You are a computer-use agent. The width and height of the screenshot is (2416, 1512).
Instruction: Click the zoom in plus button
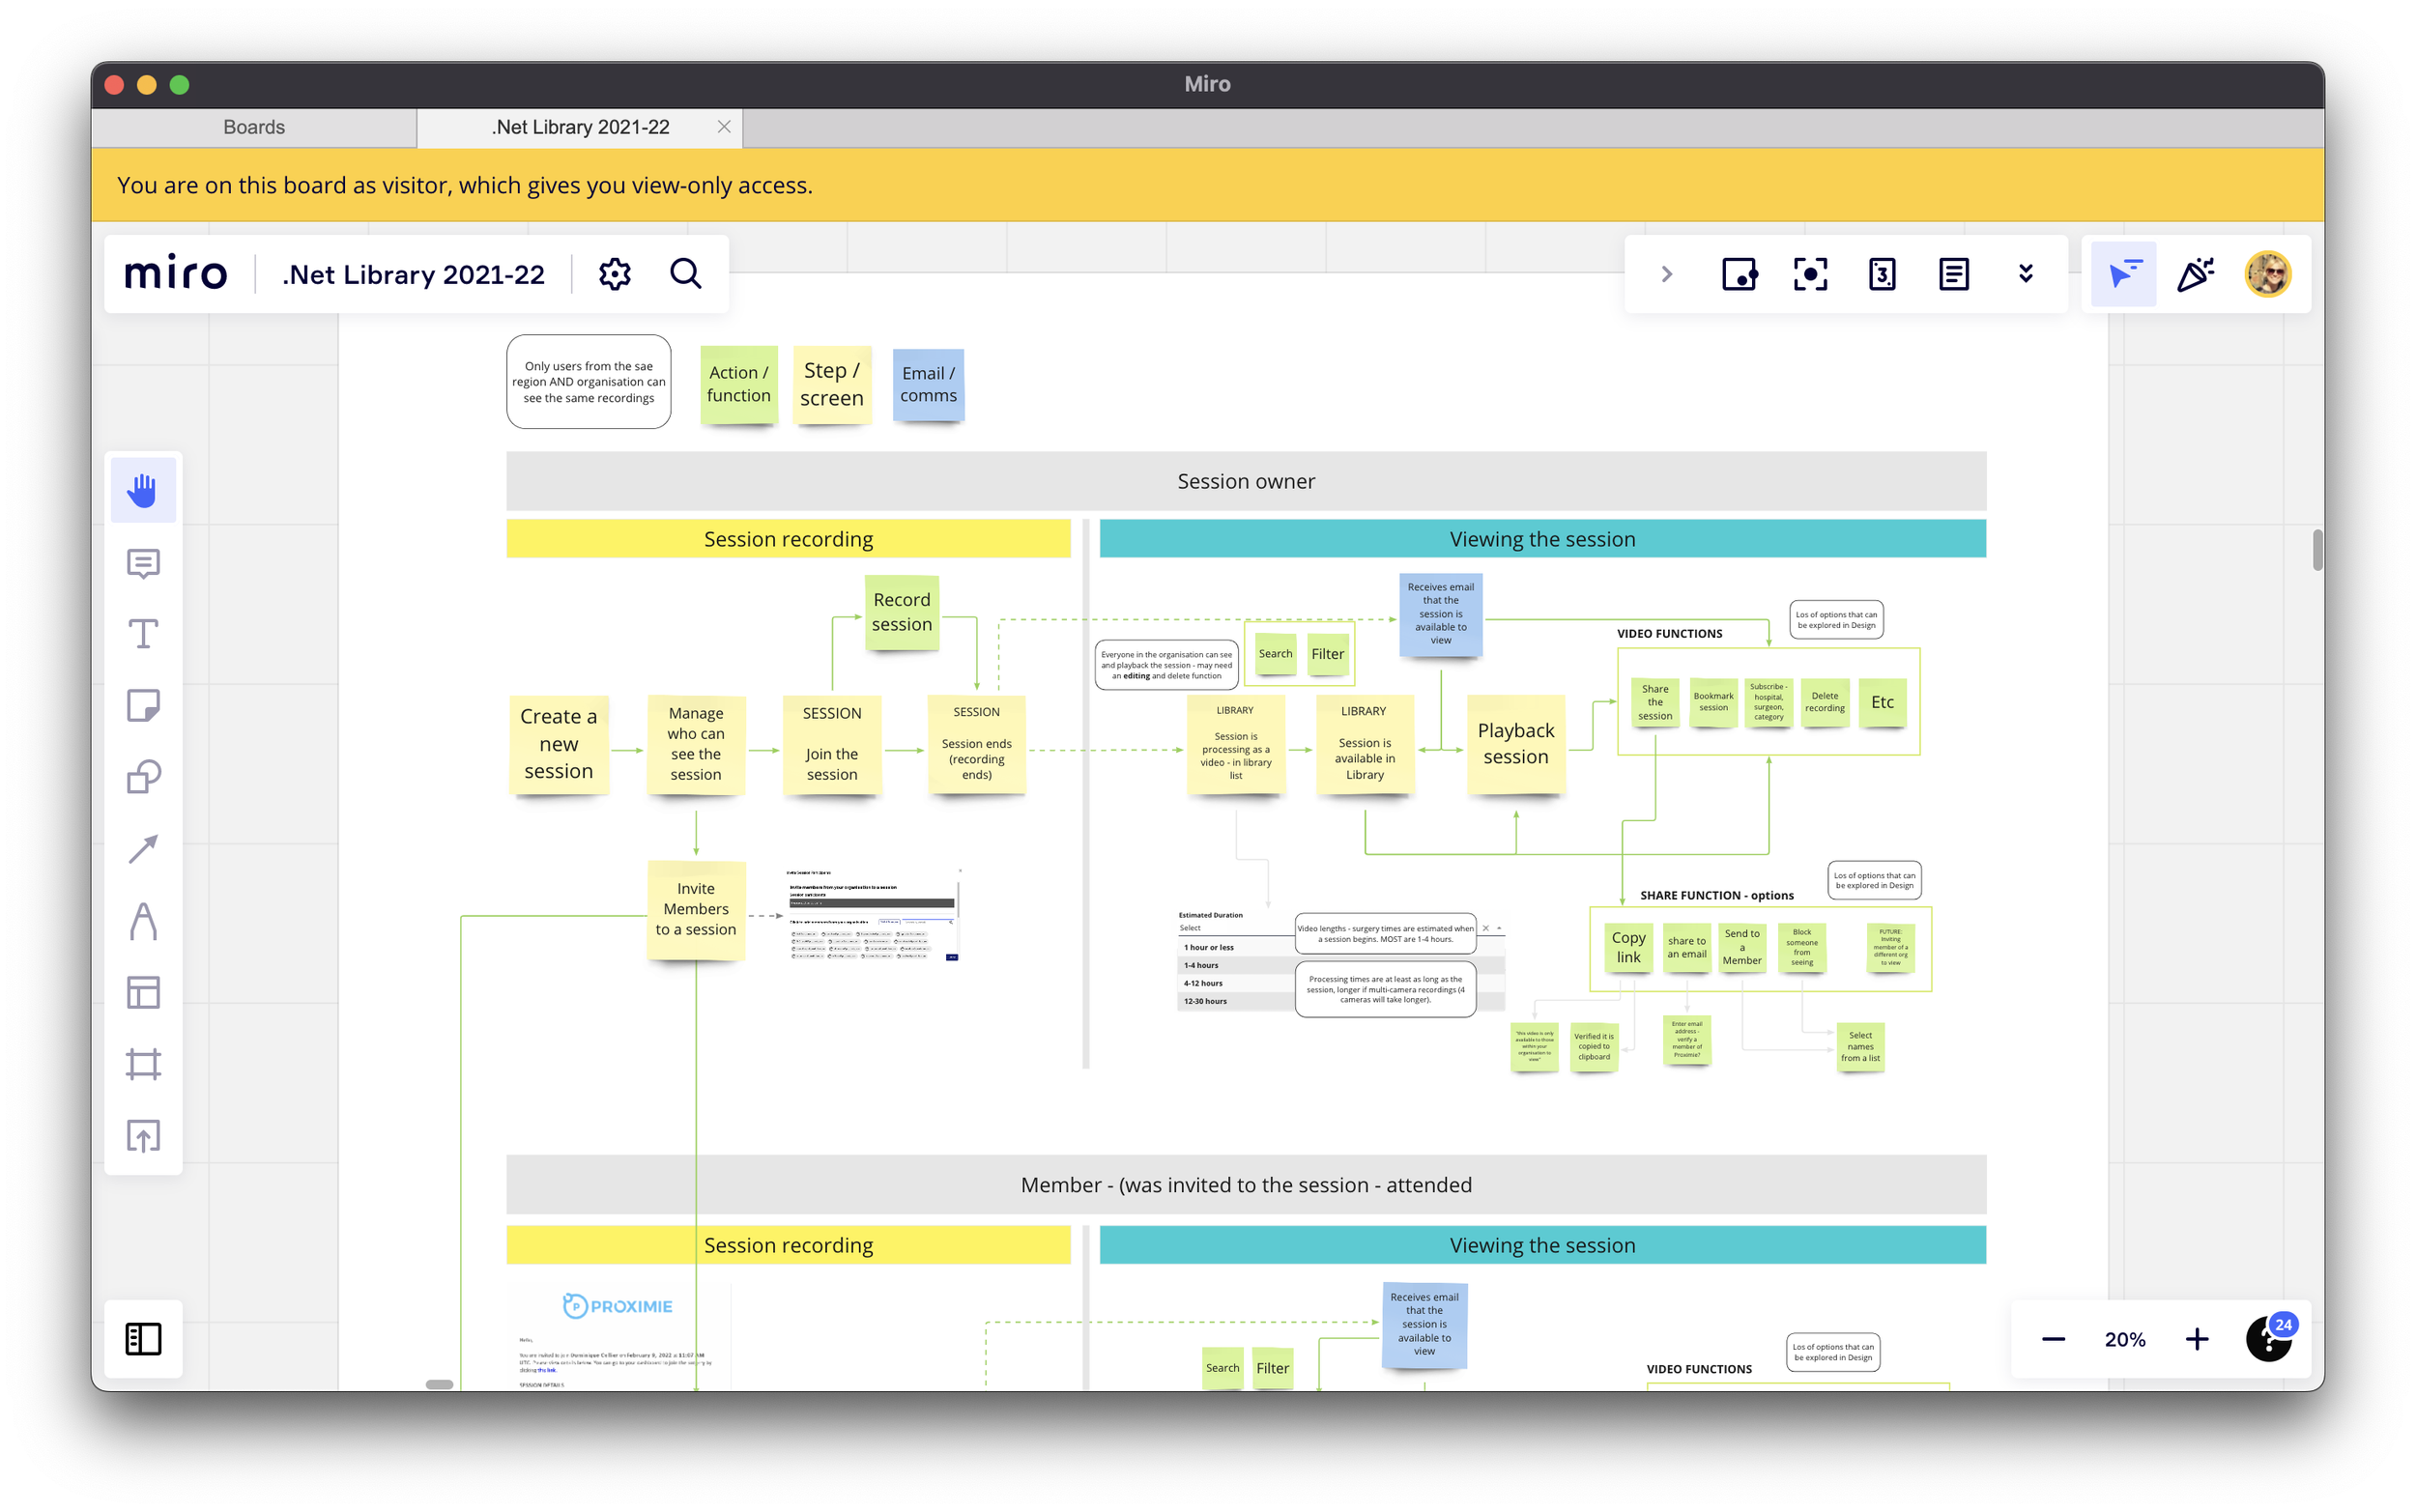tap(2197, 1339)
